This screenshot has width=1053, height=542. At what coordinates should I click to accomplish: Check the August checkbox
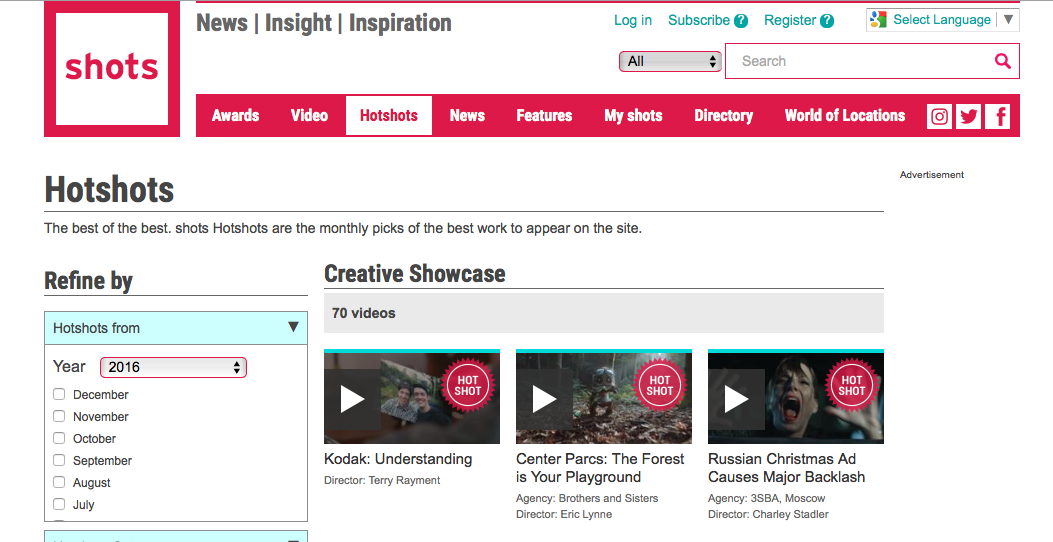[59, 482]
